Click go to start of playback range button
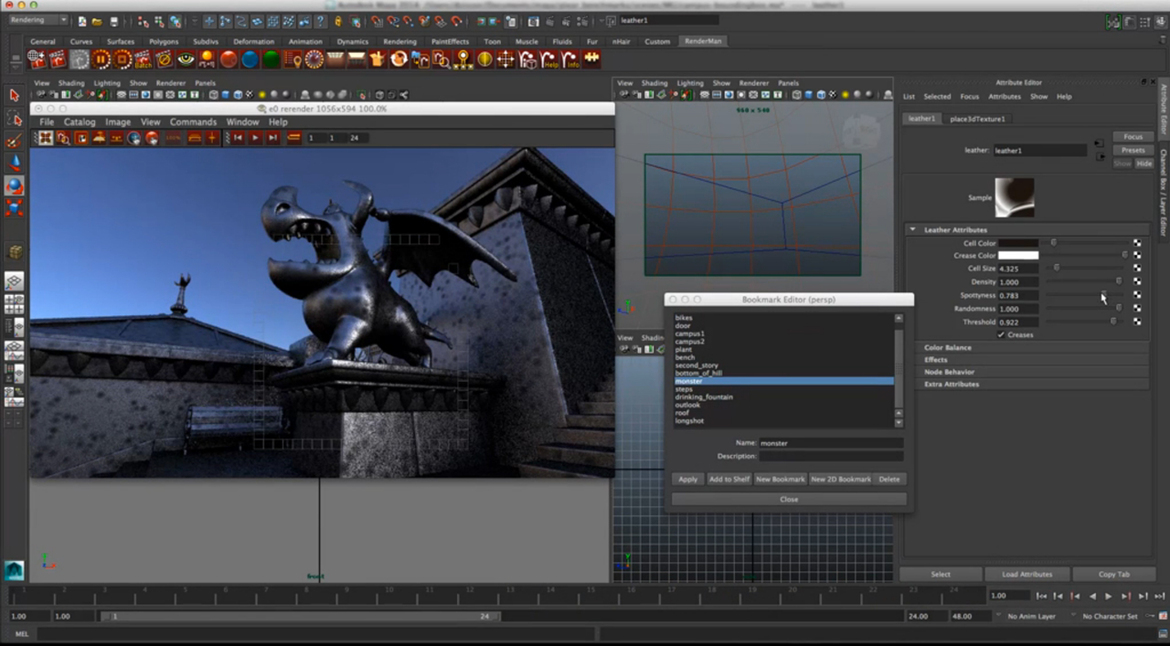Viewport: 1170px width, 646px height. [1041, 596]
